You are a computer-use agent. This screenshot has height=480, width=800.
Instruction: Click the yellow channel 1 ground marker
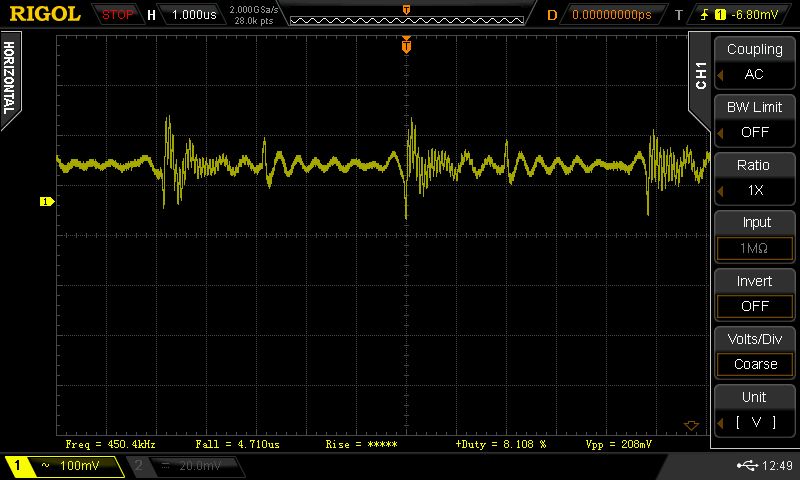point(46,201)
